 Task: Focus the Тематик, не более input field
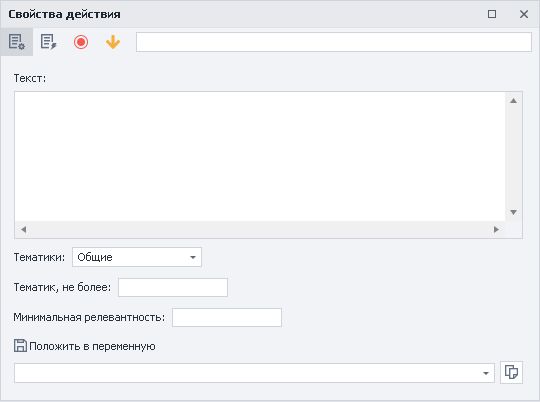[173, 287]
